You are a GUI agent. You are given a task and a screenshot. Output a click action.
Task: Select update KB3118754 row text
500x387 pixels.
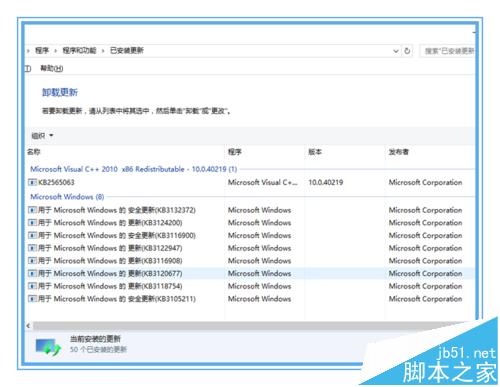pos(110,286)
